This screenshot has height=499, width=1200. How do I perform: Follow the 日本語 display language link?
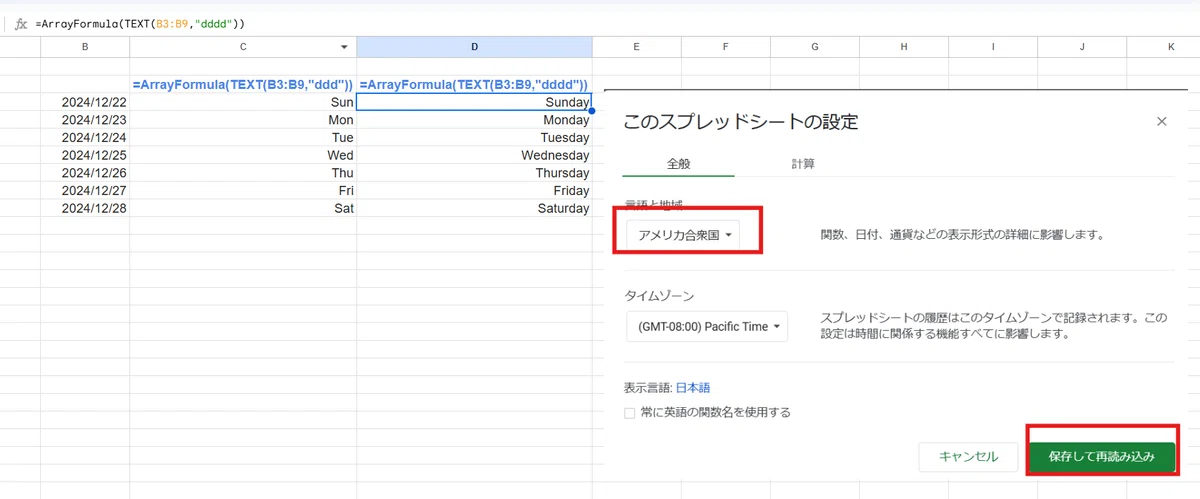693,388
